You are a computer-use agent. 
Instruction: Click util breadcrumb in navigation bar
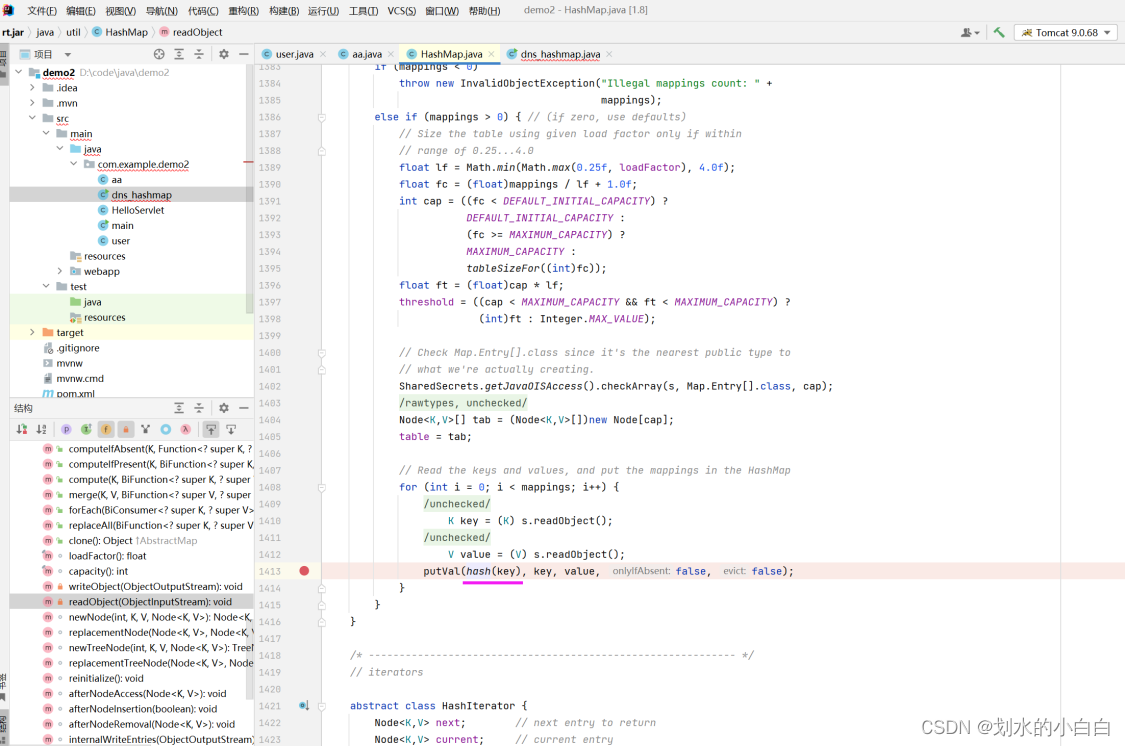[x=73, y=32]
